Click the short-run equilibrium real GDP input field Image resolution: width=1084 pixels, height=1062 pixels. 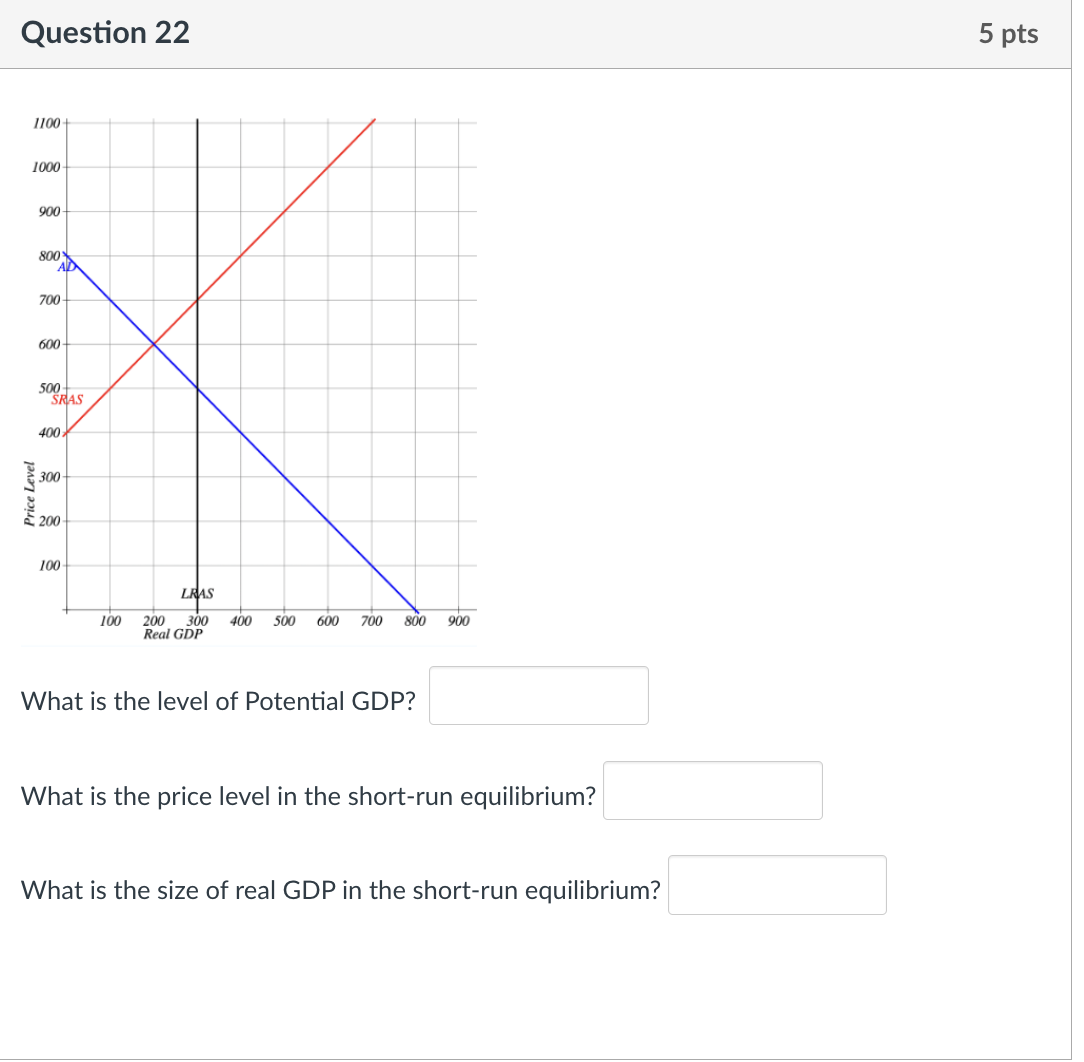[777, 884]
